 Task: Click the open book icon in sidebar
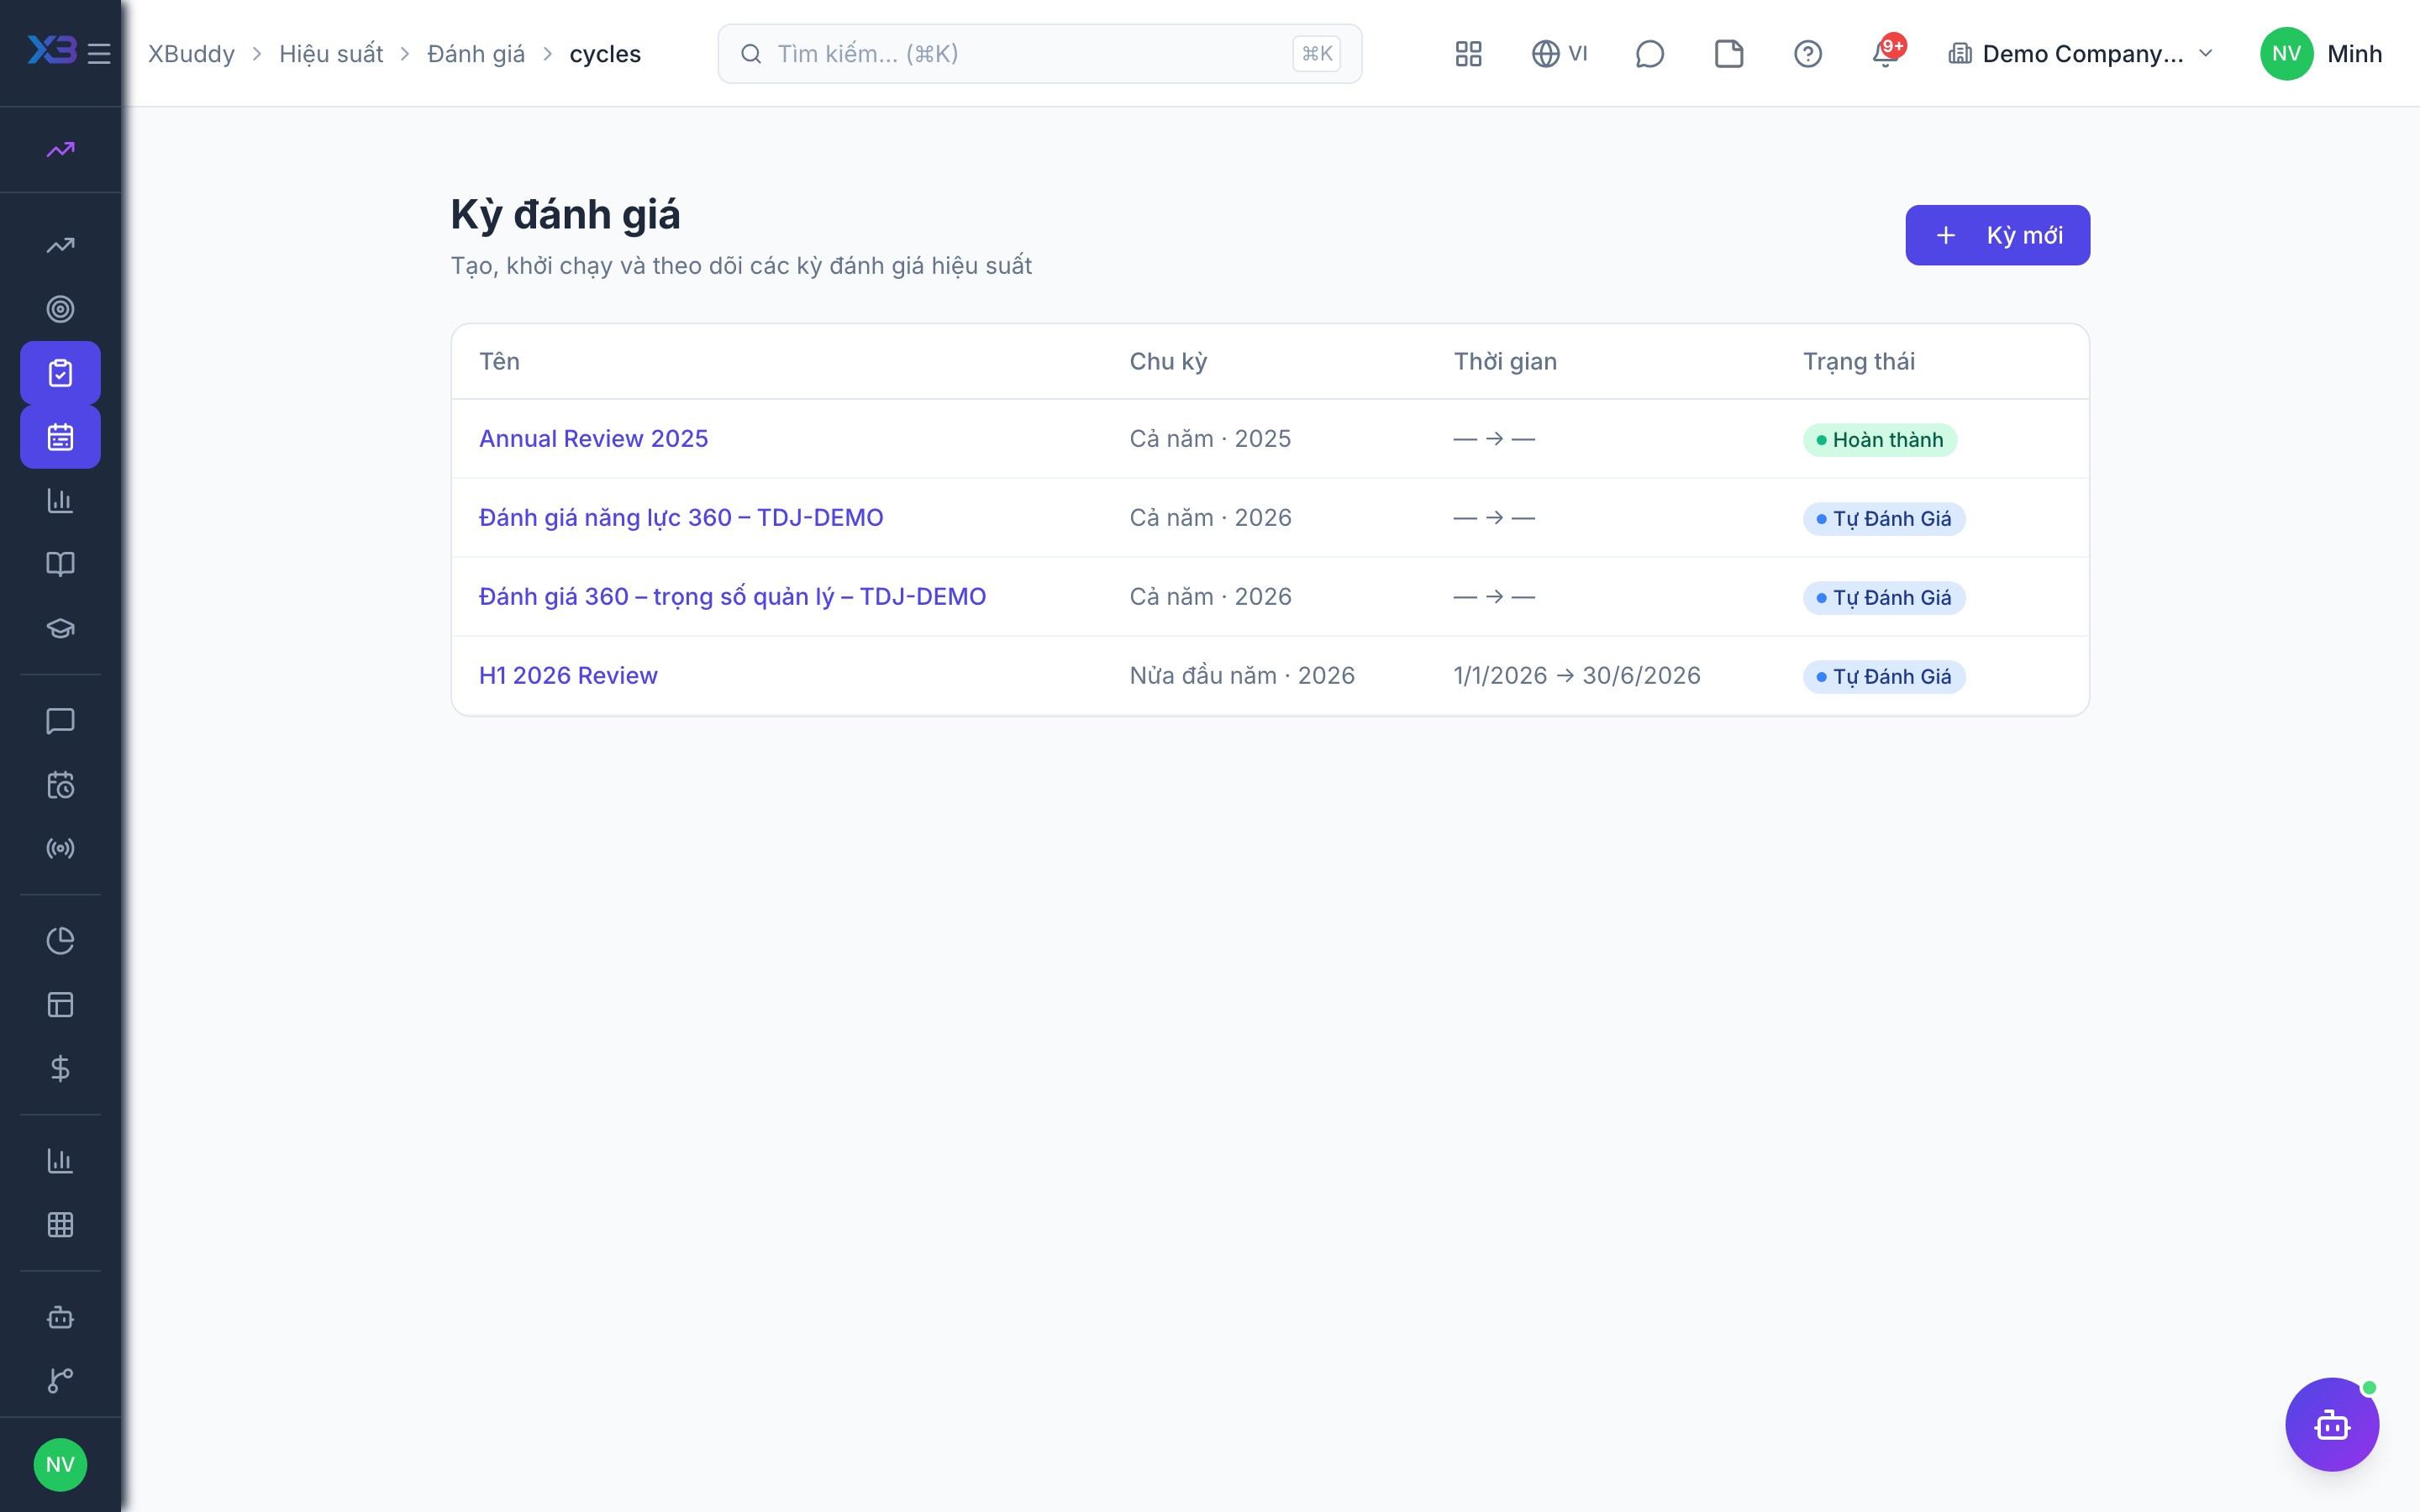coord(60,564)
